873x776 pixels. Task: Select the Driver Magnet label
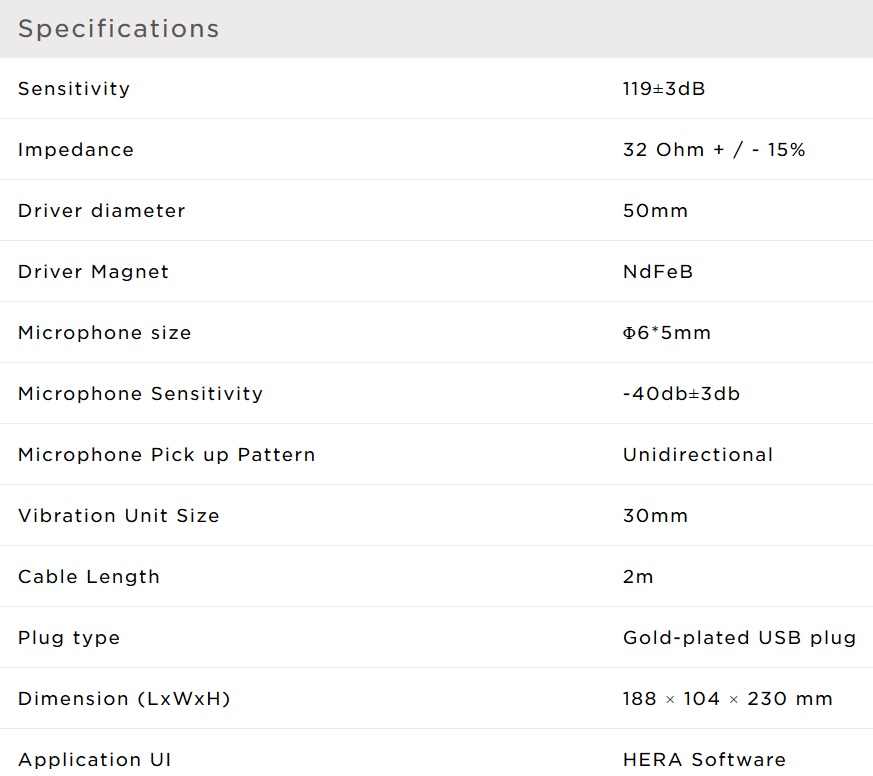pyautogui.click(x=94, y=272)
